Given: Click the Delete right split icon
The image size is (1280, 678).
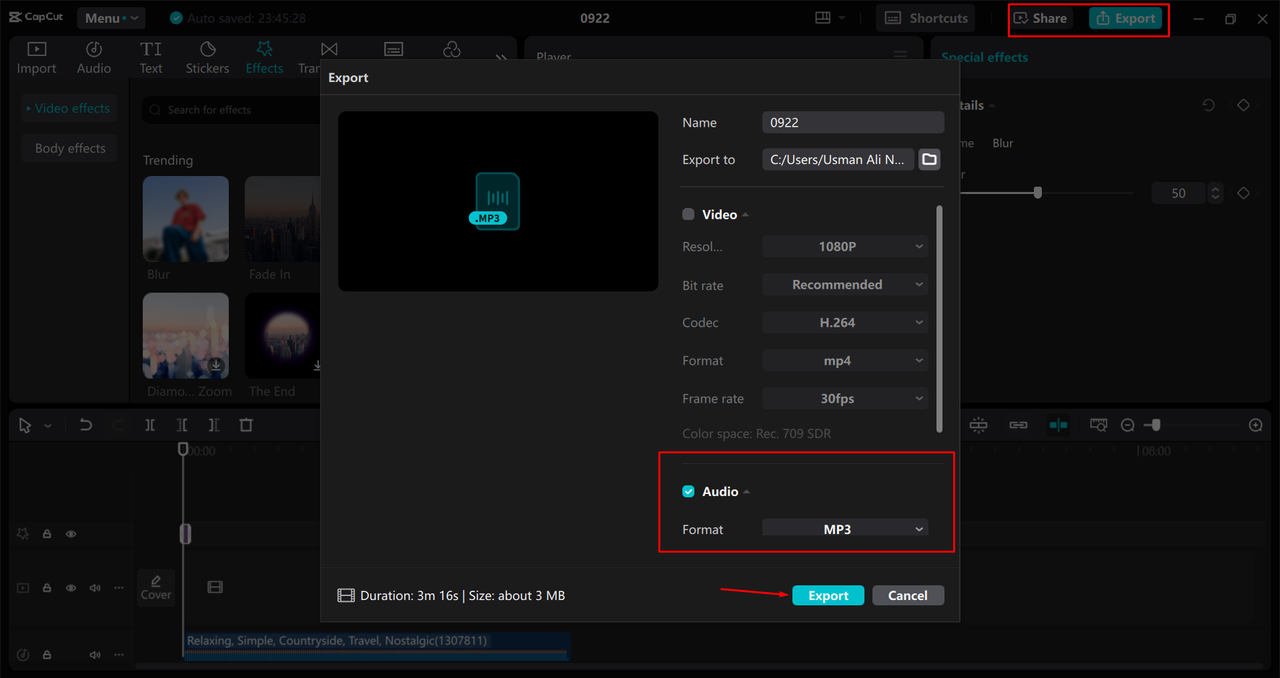Looking at the screenshot, I should tap(214, 425).
